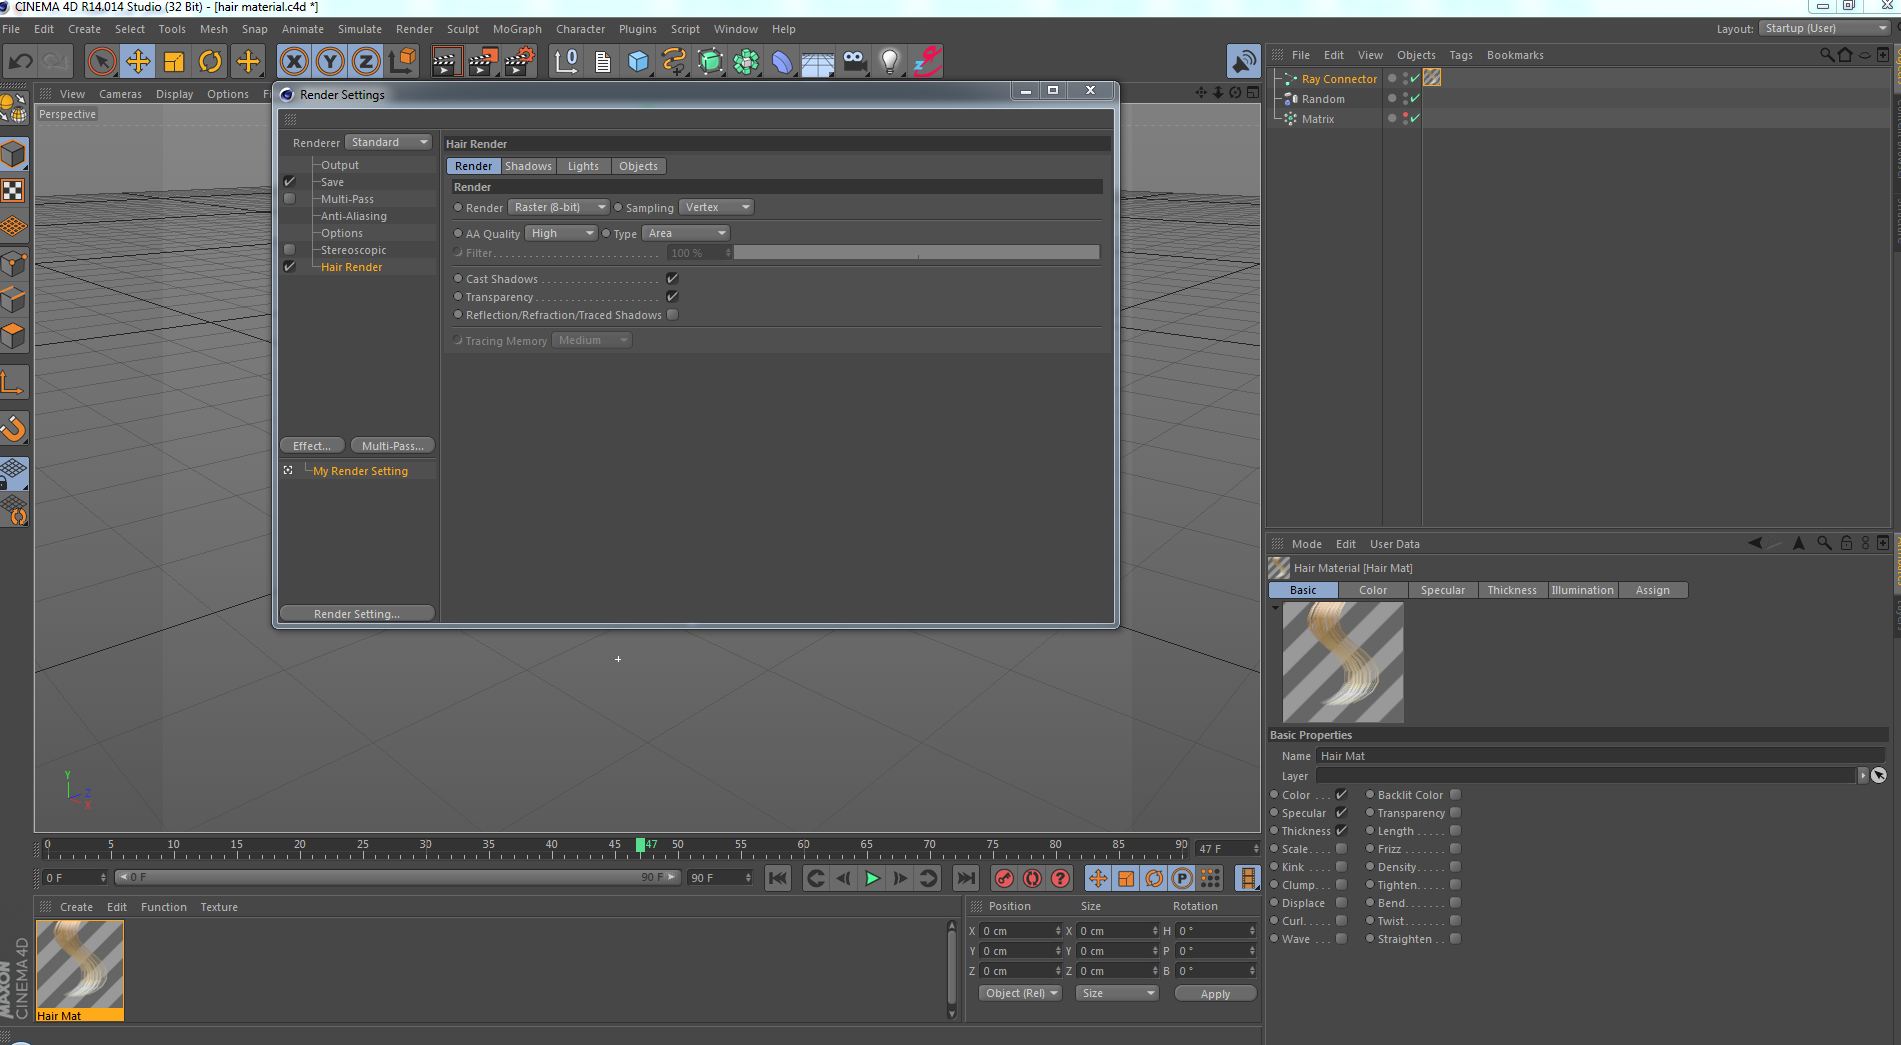The width and height of the screenshot is (1901, 1045).
Task: Add a Cube primitive object
Action: coord(638,61)
